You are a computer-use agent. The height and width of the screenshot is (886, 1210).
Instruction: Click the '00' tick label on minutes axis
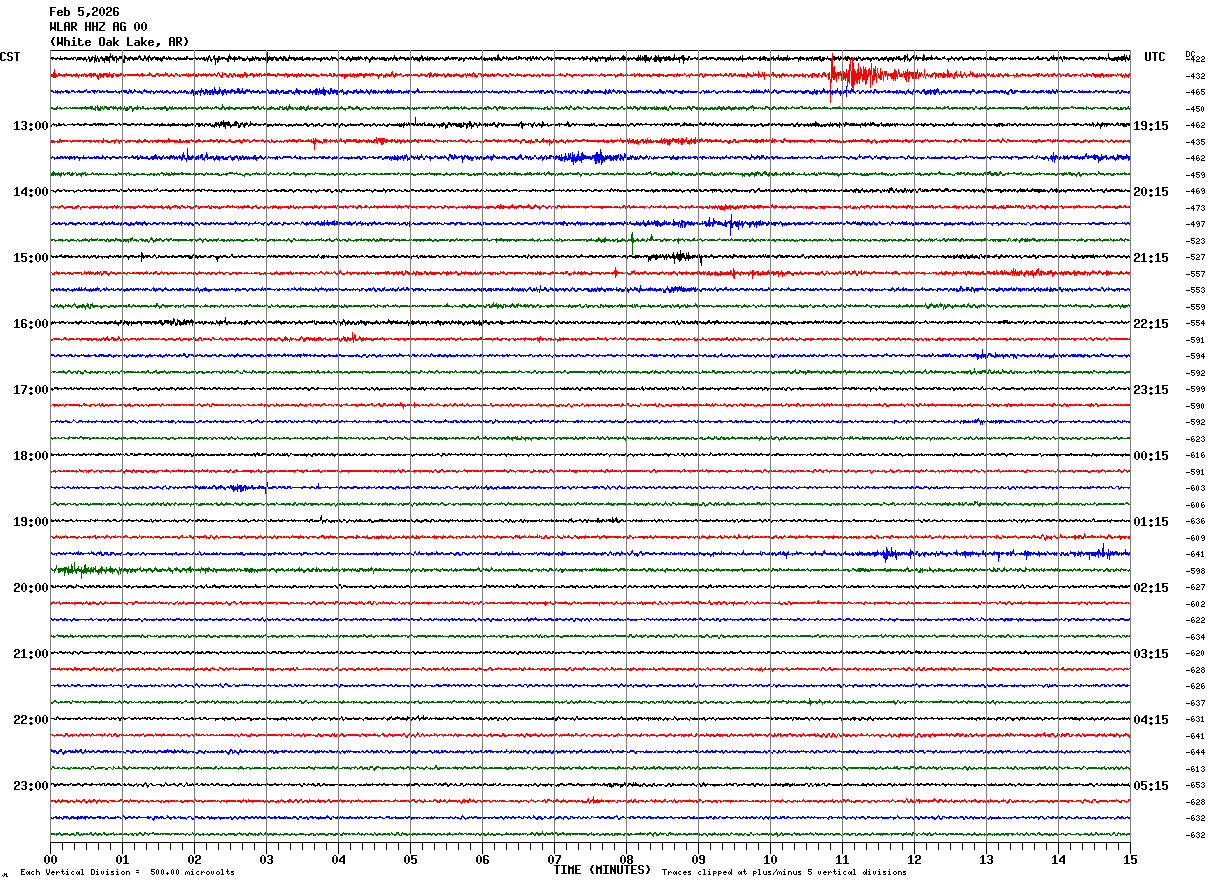point(50,859)
